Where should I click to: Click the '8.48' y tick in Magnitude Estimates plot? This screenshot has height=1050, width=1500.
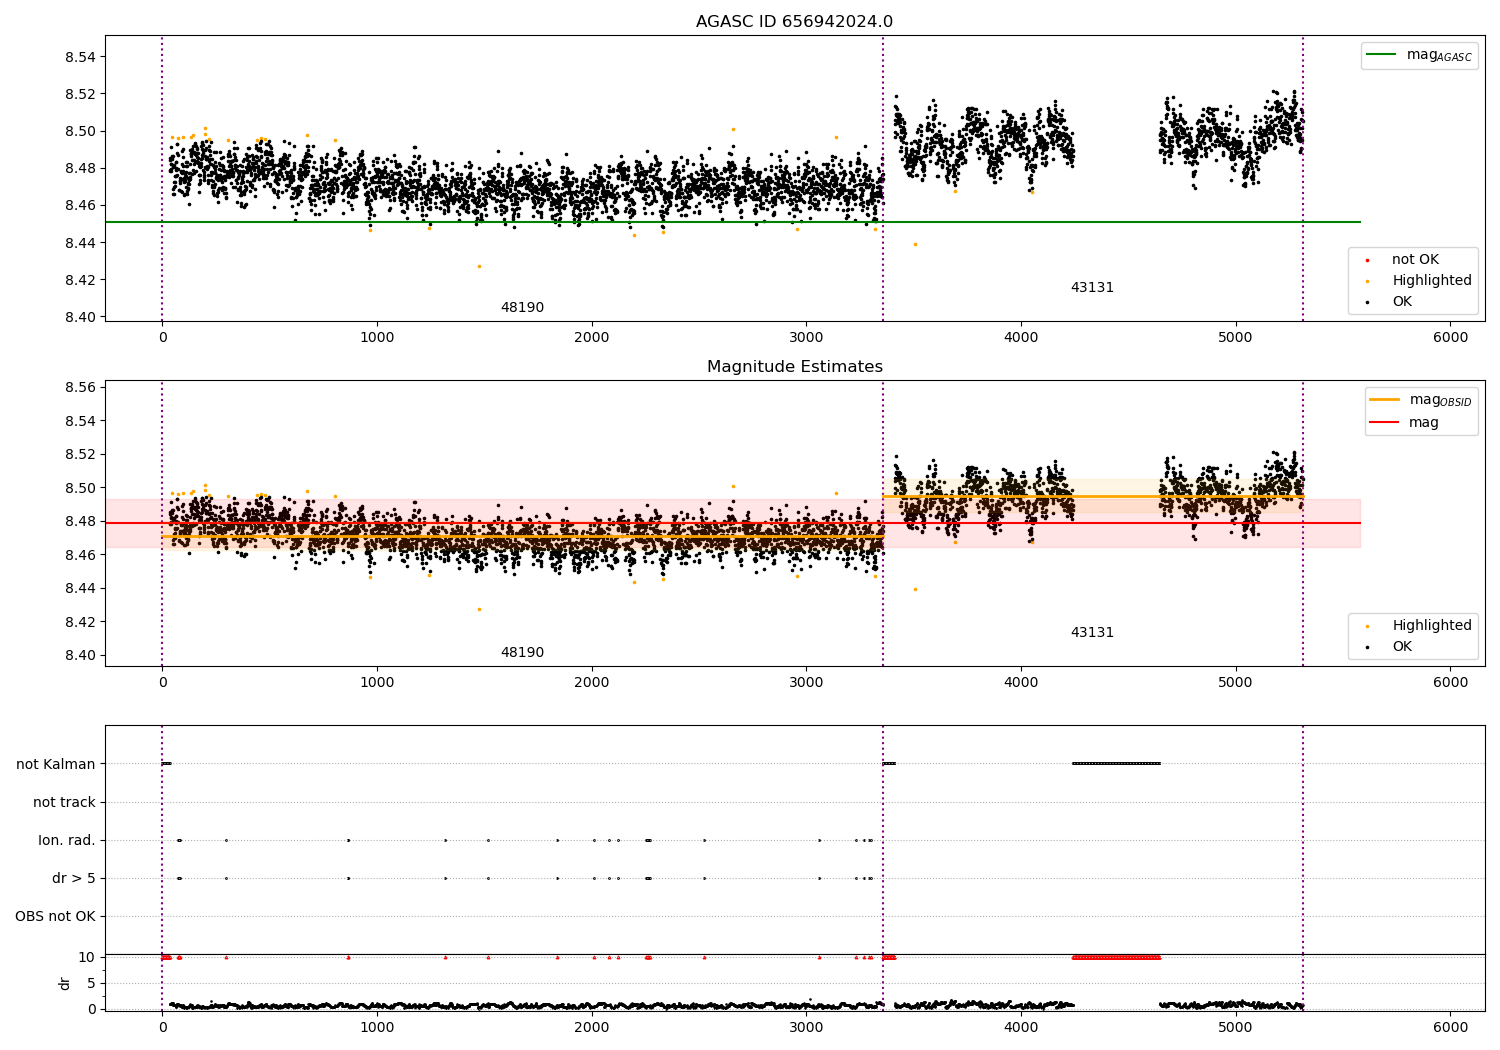pos(80,522)
